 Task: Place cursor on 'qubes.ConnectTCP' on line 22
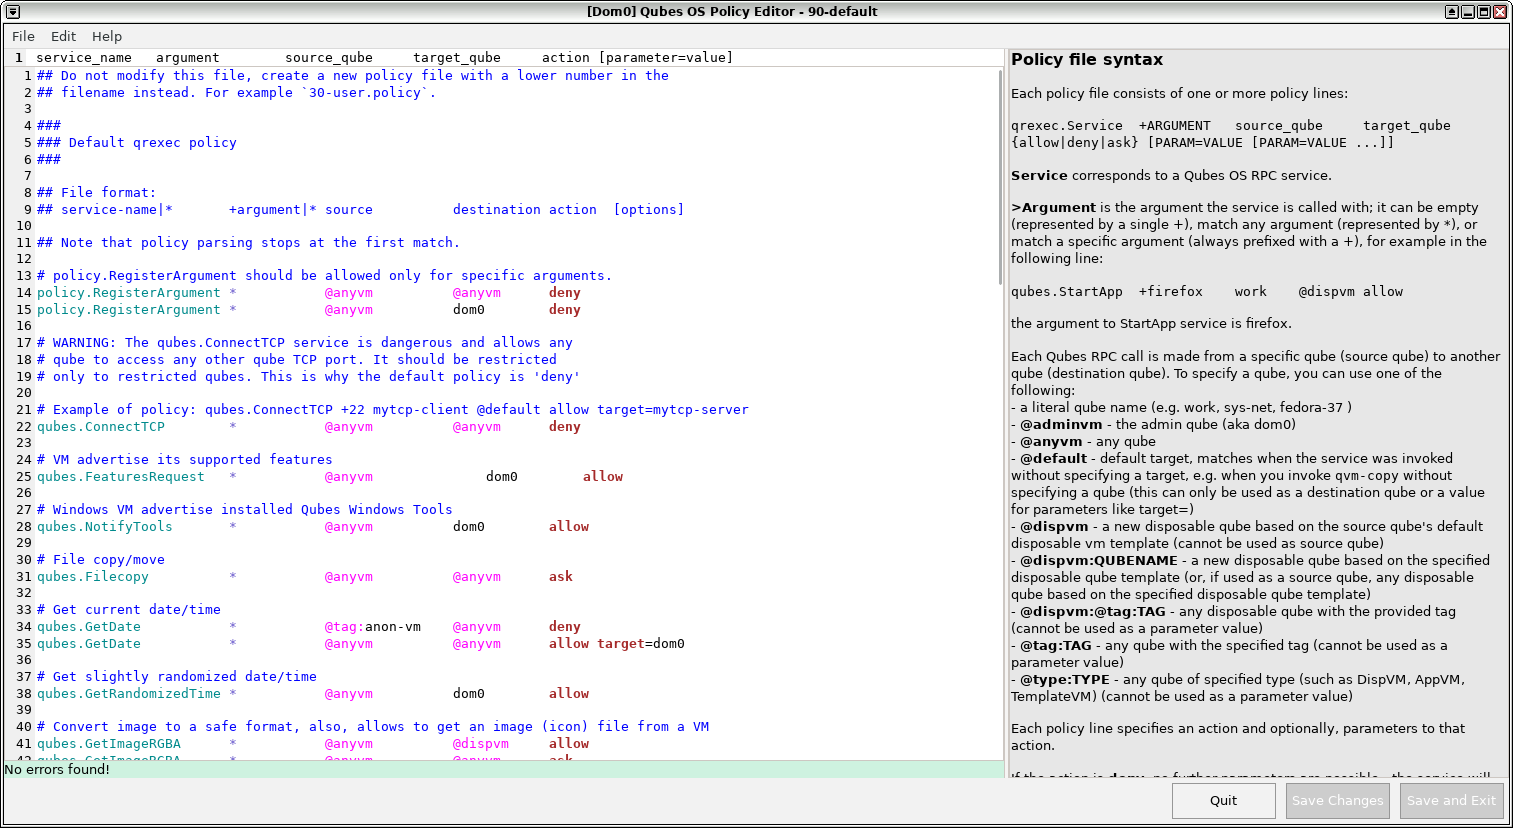(101, 426)
